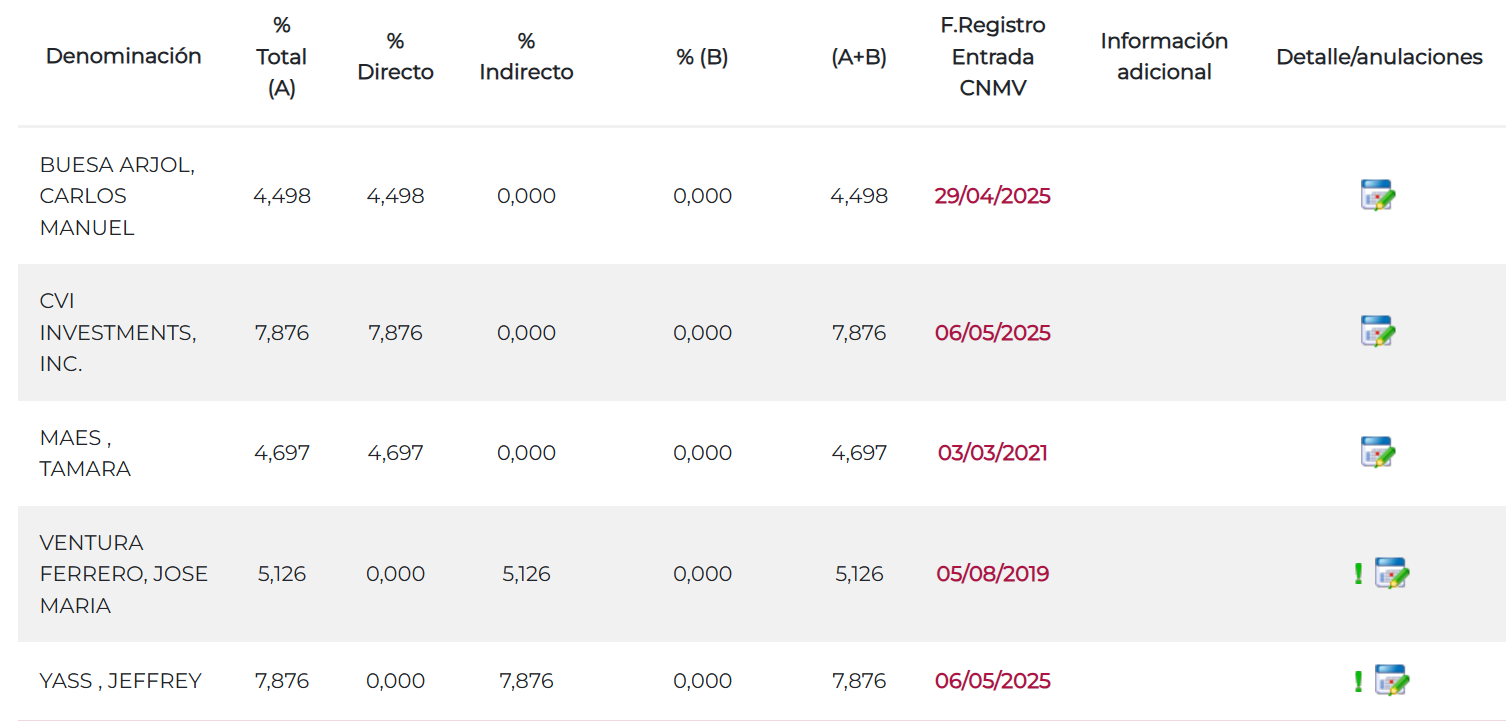Open the 05/08/2019 registration date link
This screenshot has width=1512, height=721.
(x=992, y=574)
